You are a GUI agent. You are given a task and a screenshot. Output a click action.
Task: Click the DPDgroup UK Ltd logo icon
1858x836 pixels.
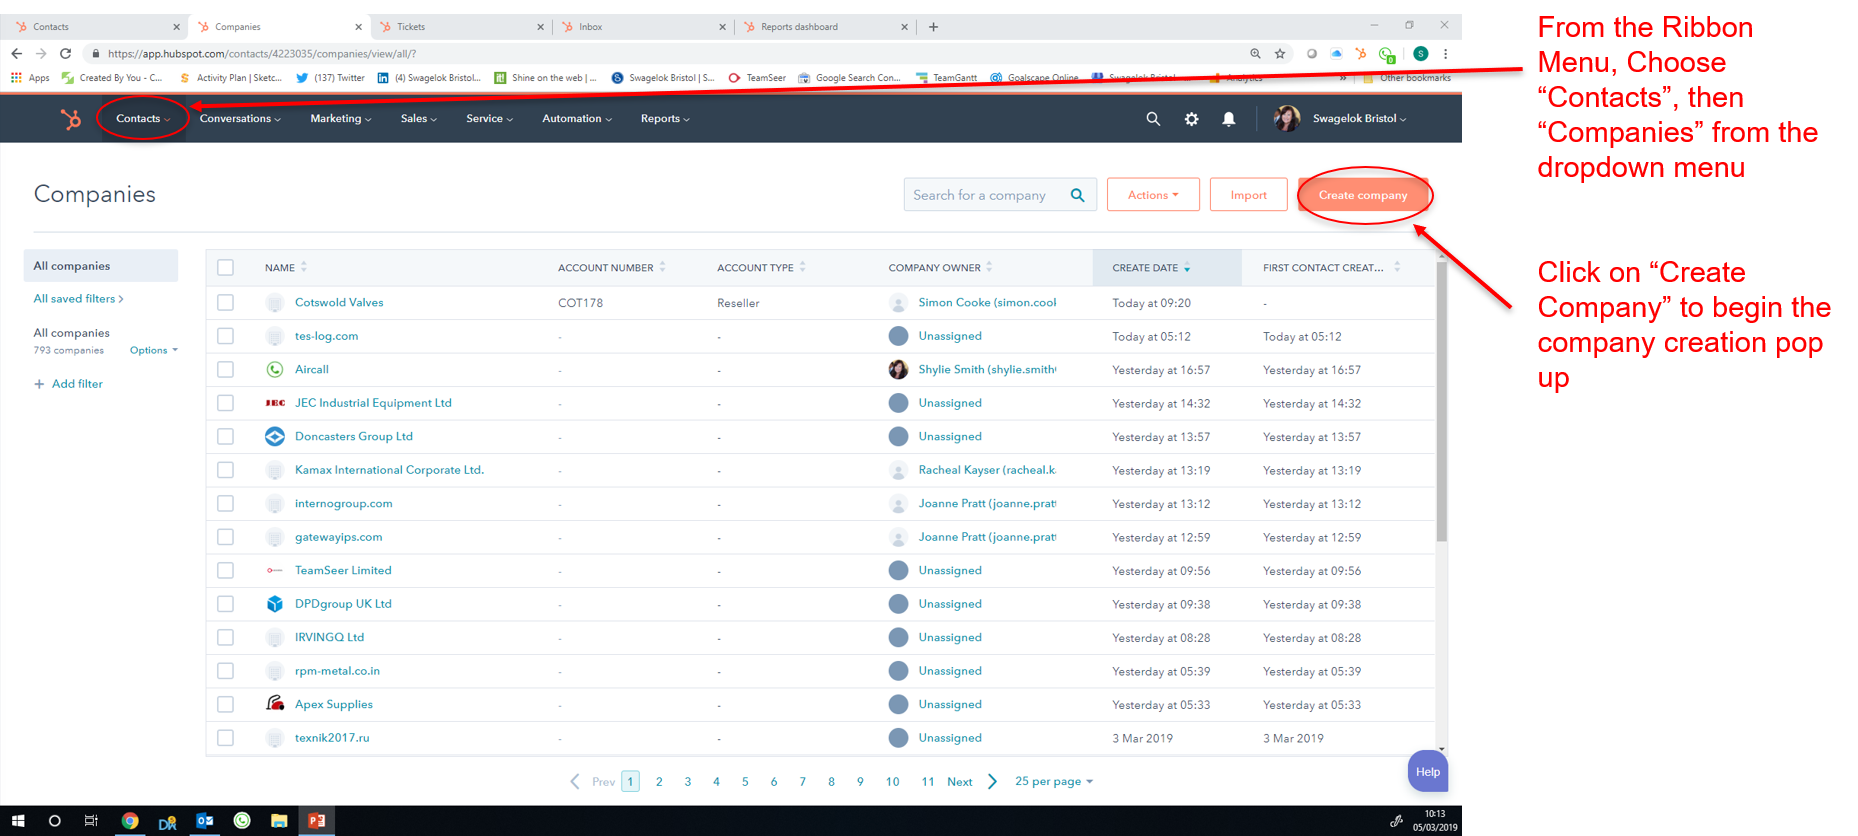pos(275,604)
